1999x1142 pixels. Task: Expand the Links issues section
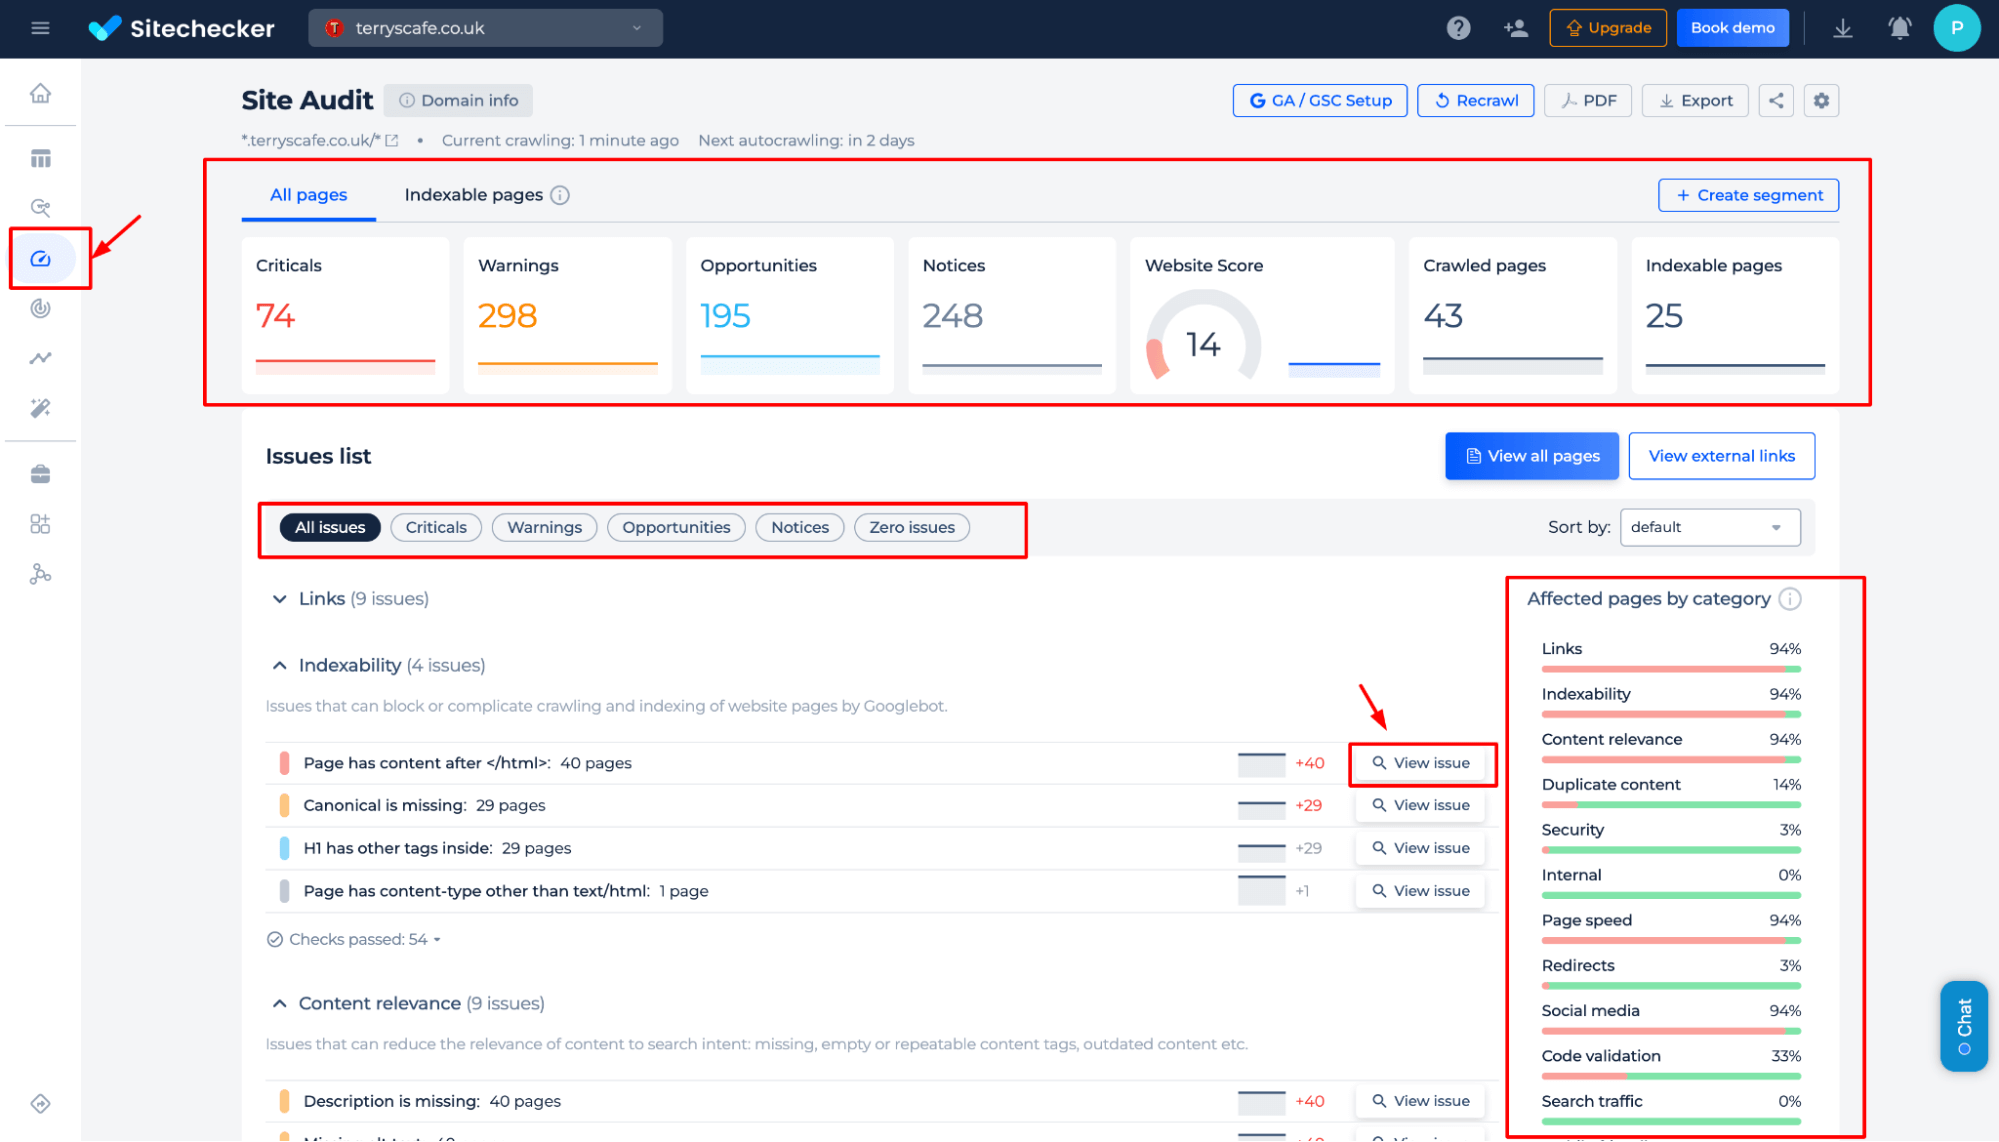click(279, 597)
